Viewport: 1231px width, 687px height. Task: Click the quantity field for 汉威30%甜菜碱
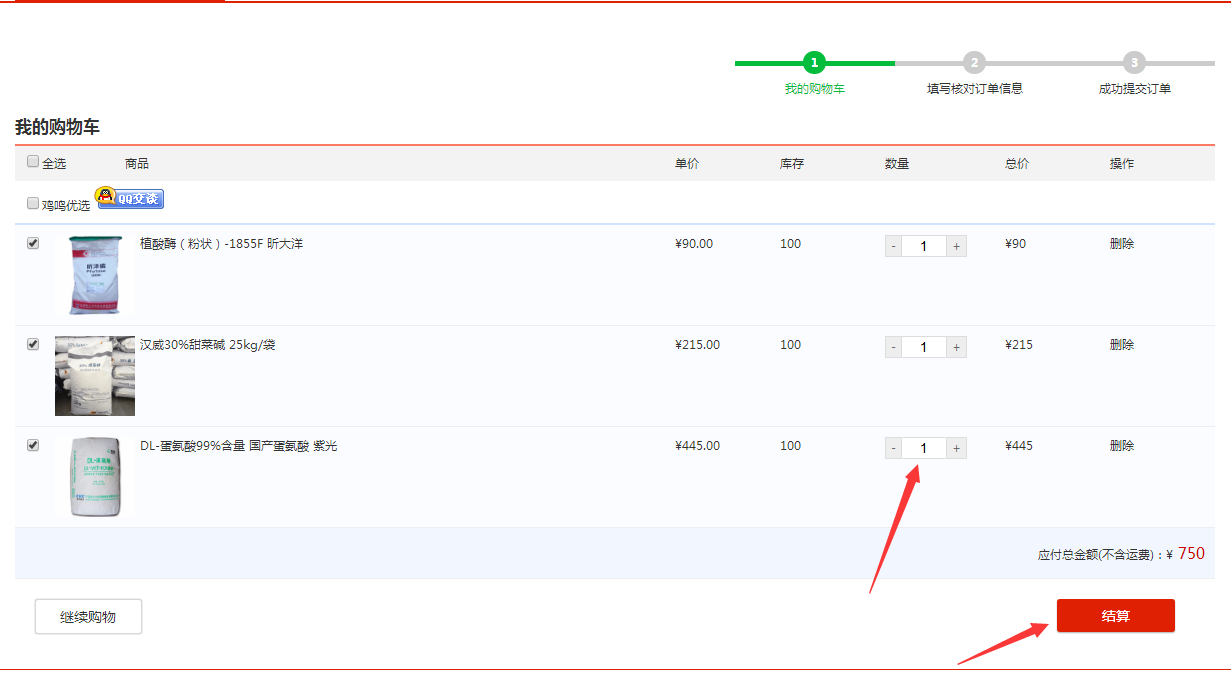pyautogui.click(x=924, y=347)
